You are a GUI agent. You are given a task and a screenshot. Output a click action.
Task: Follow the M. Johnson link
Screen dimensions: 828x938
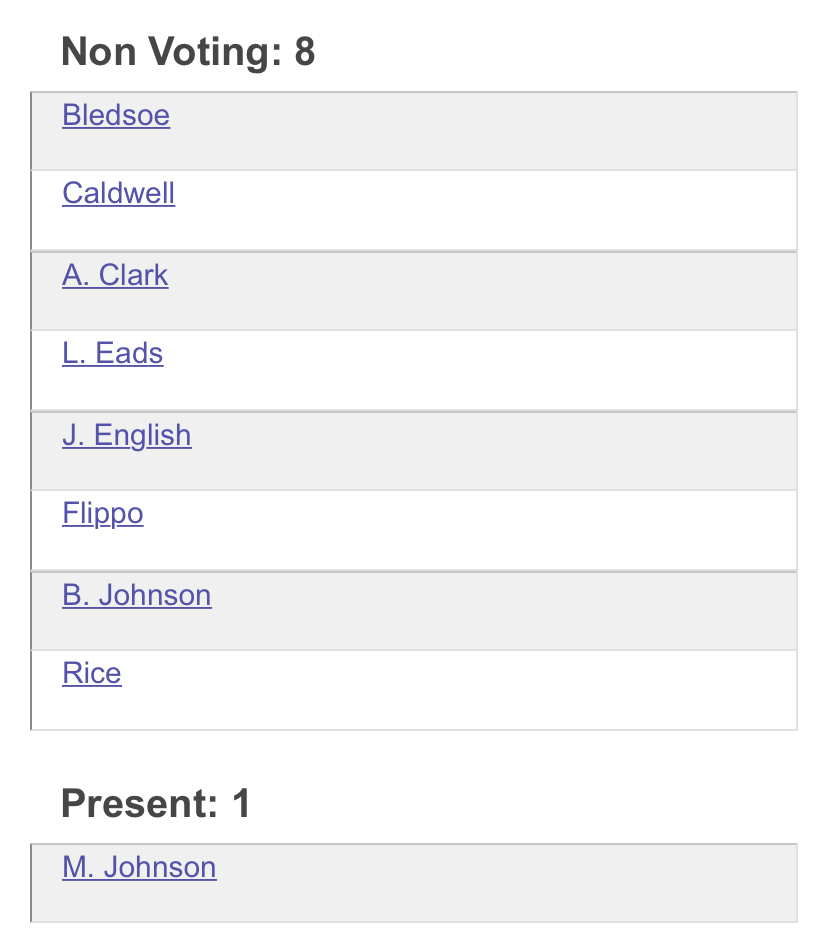point(139,867)
